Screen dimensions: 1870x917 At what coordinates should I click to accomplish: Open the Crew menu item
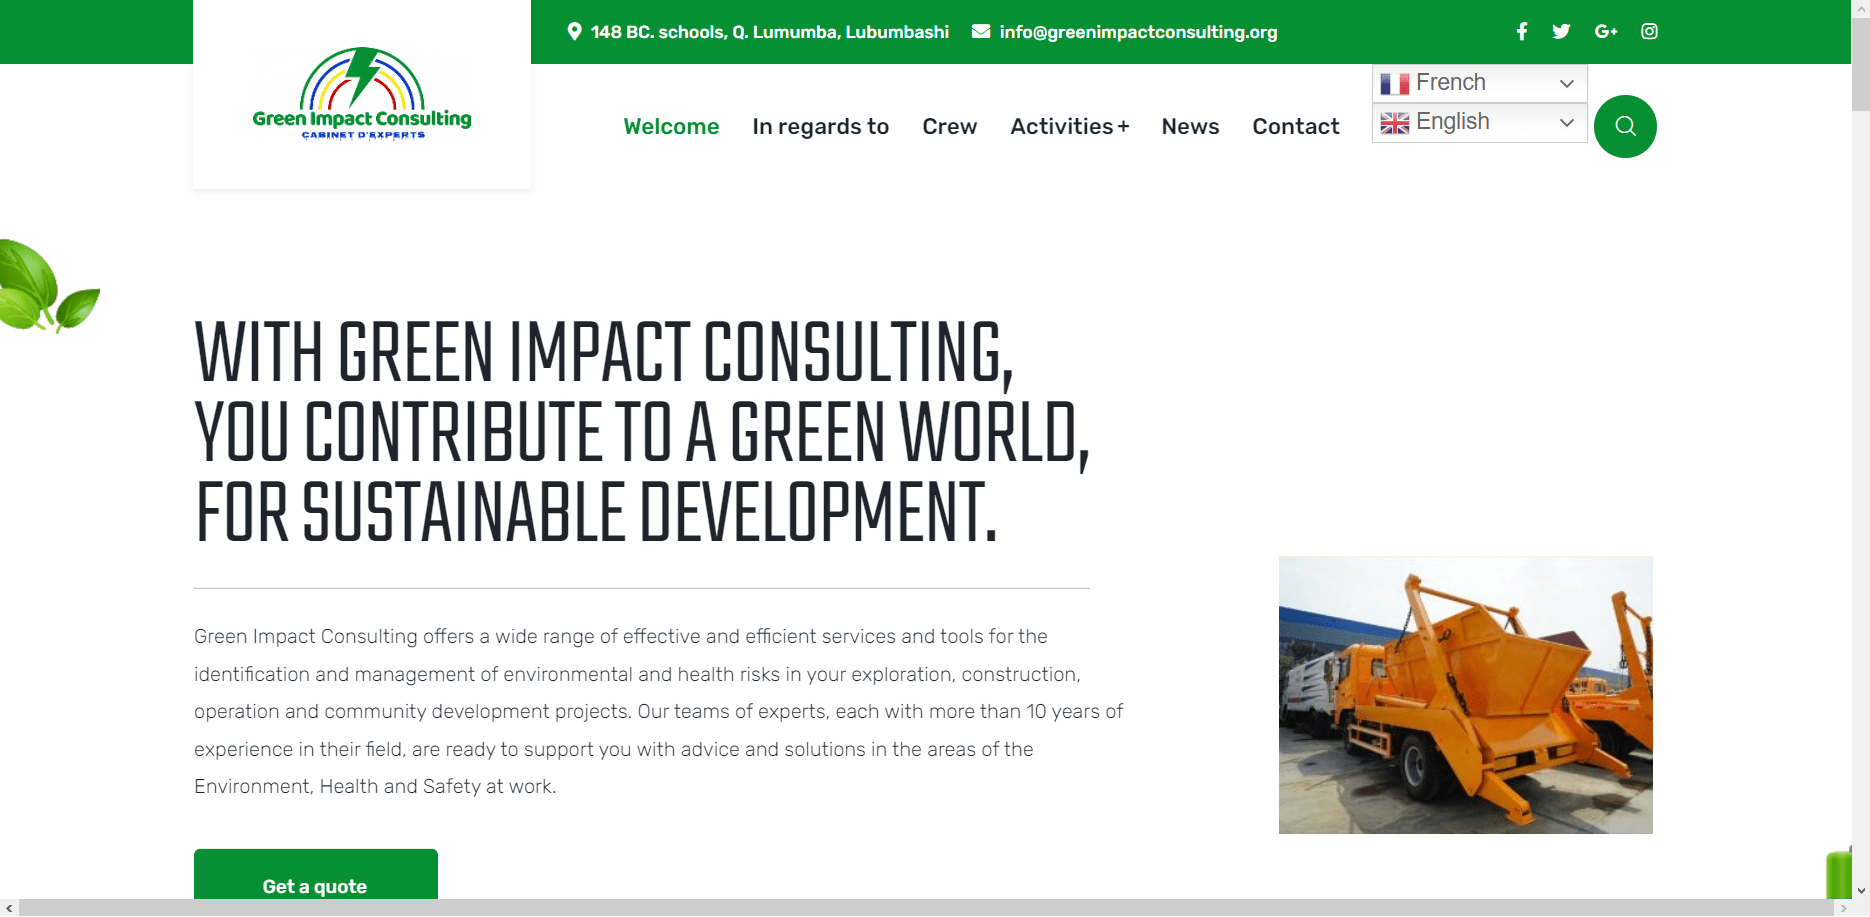coord(949,126)
